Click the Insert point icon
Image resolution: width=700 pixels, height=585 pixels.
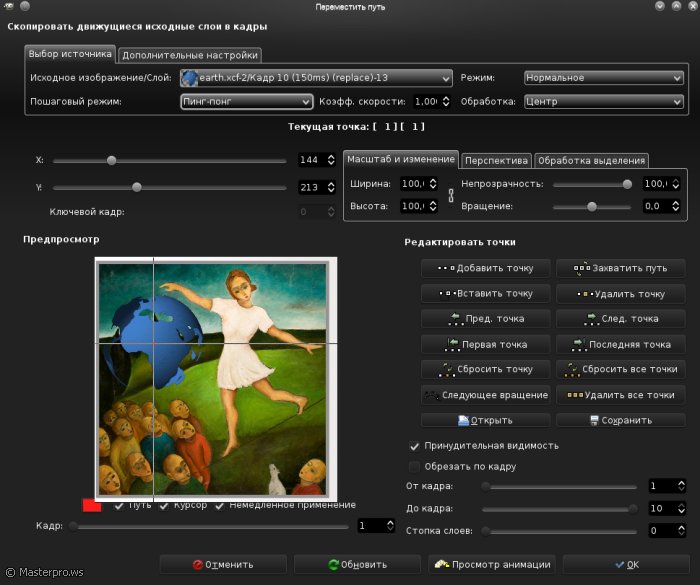[447, 293]
